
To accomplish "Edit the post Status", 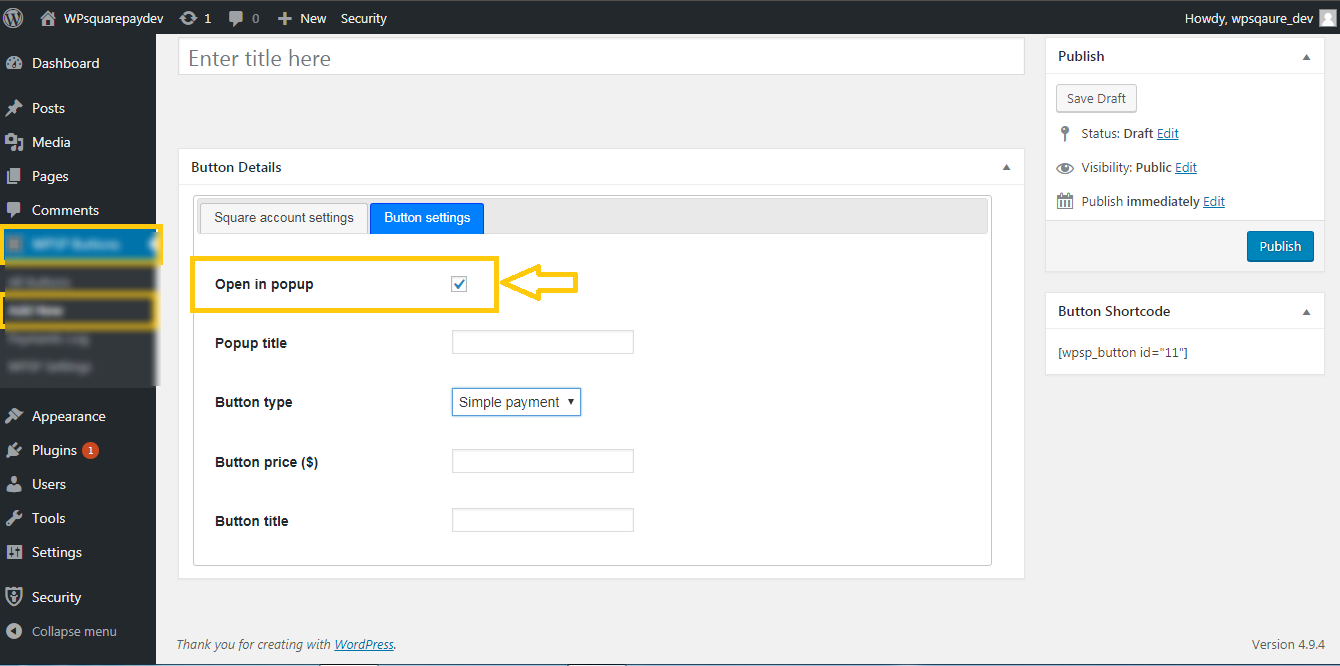I will (x=1167, y=134).
